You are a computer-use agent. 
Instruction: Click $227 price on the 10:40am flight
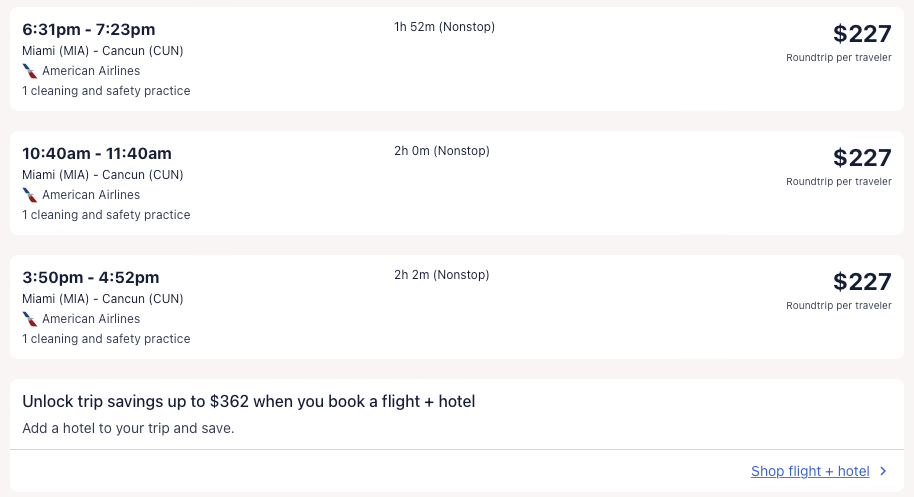pos(861,158)
